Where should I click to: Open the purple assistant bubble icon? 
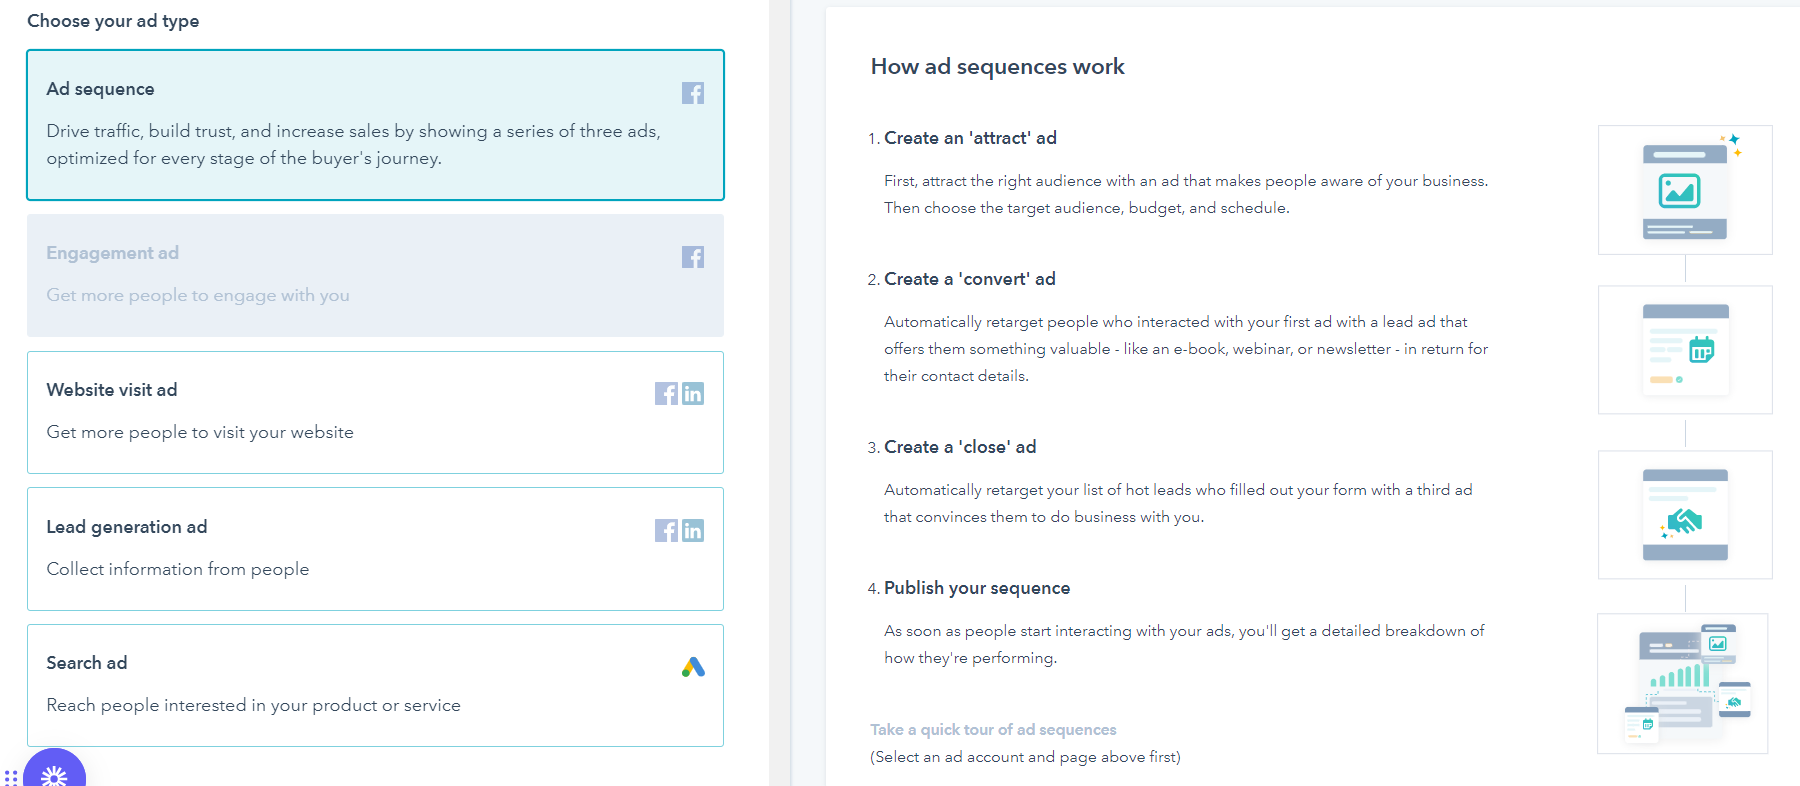coord(55,774)
